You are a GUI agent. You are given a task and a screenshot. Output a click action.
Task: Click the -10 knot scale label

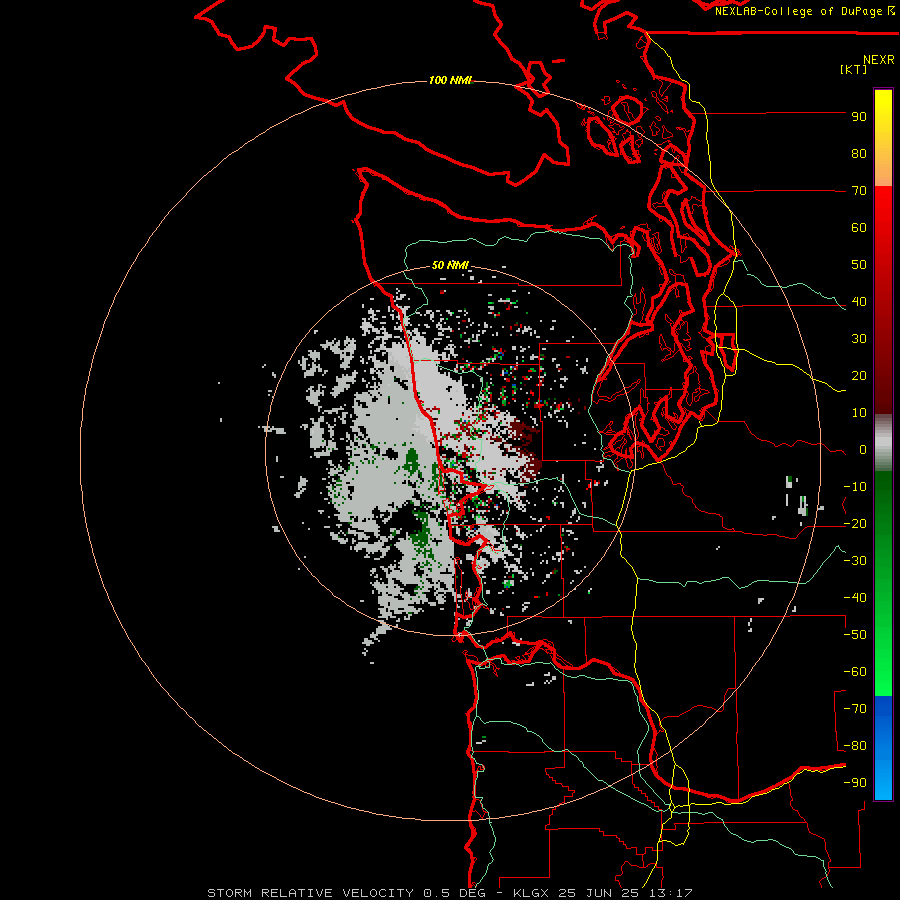[855, 487]
